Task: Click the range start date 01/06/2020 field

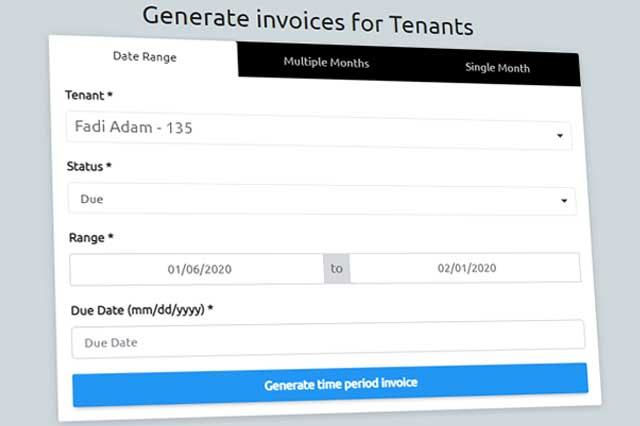Action: coord(197,269)
